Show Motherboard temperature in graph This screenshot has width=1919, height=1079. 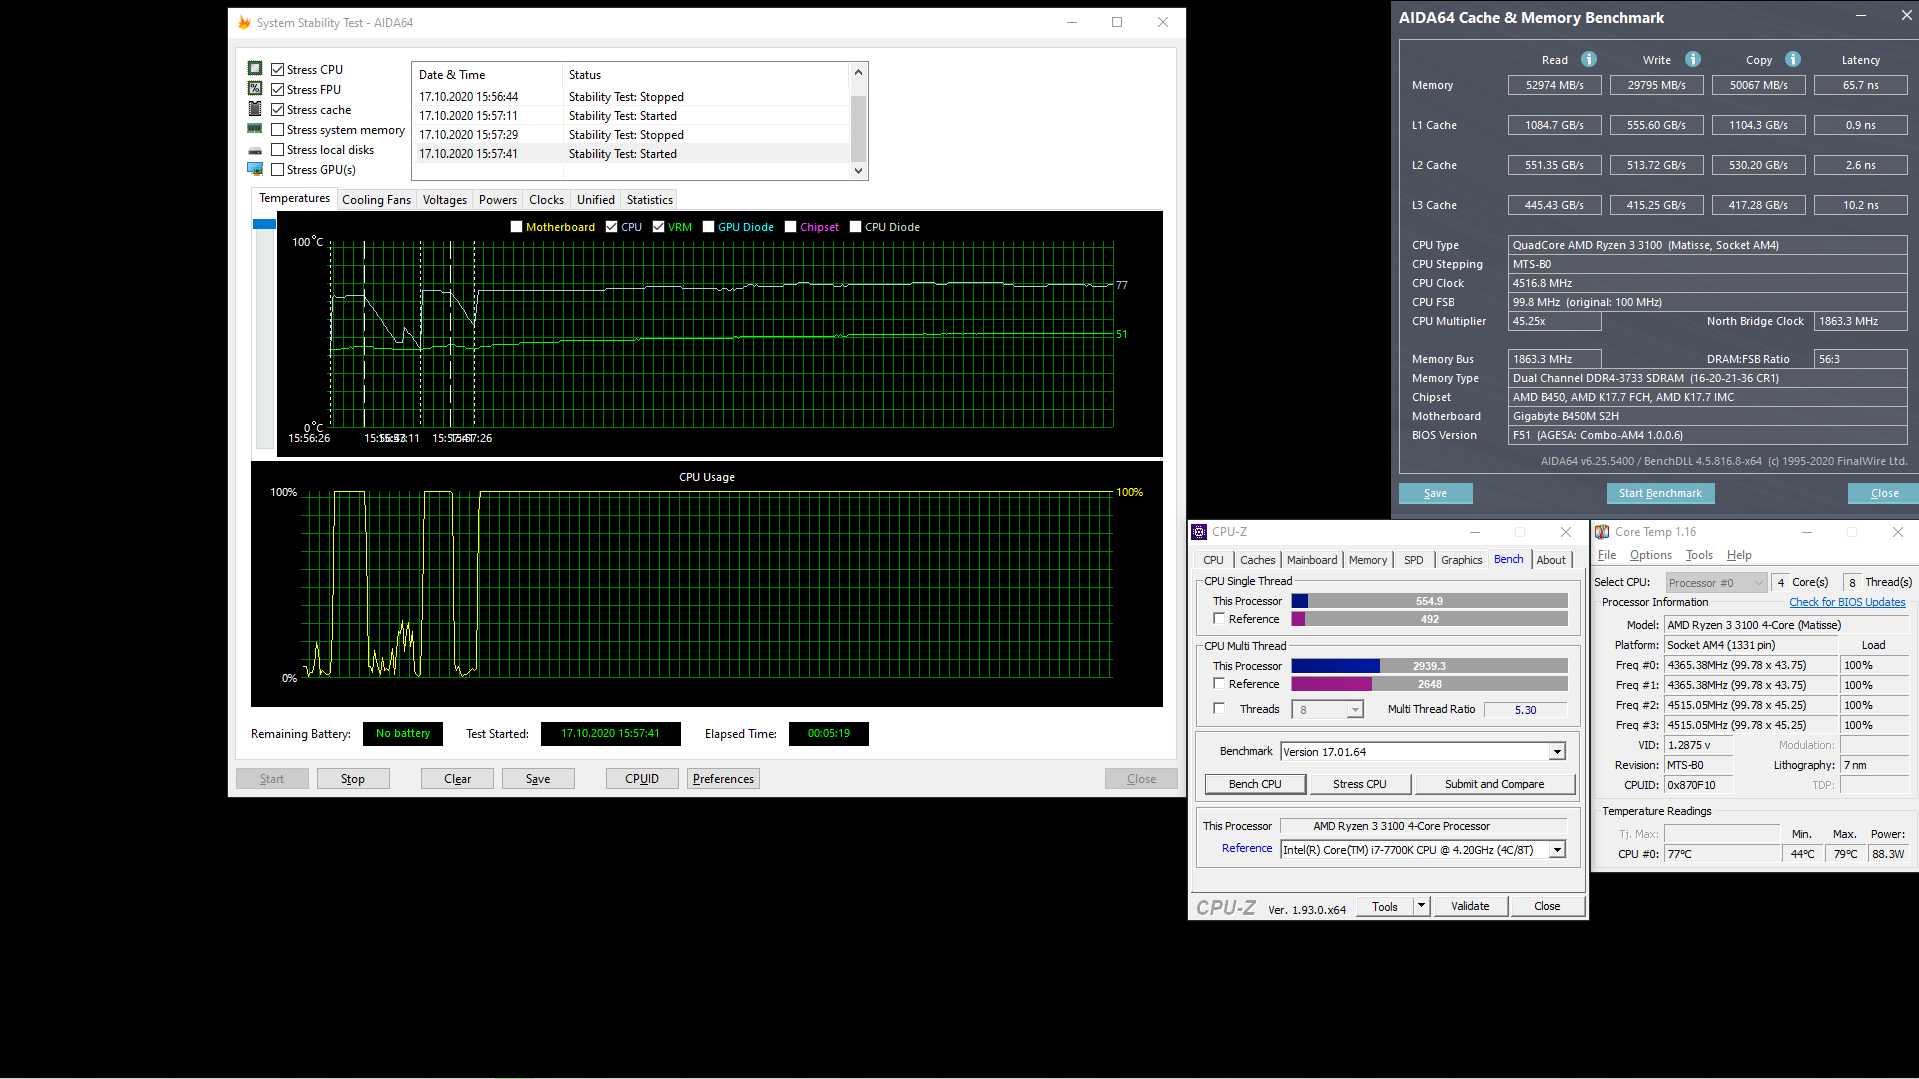point(517,227)
